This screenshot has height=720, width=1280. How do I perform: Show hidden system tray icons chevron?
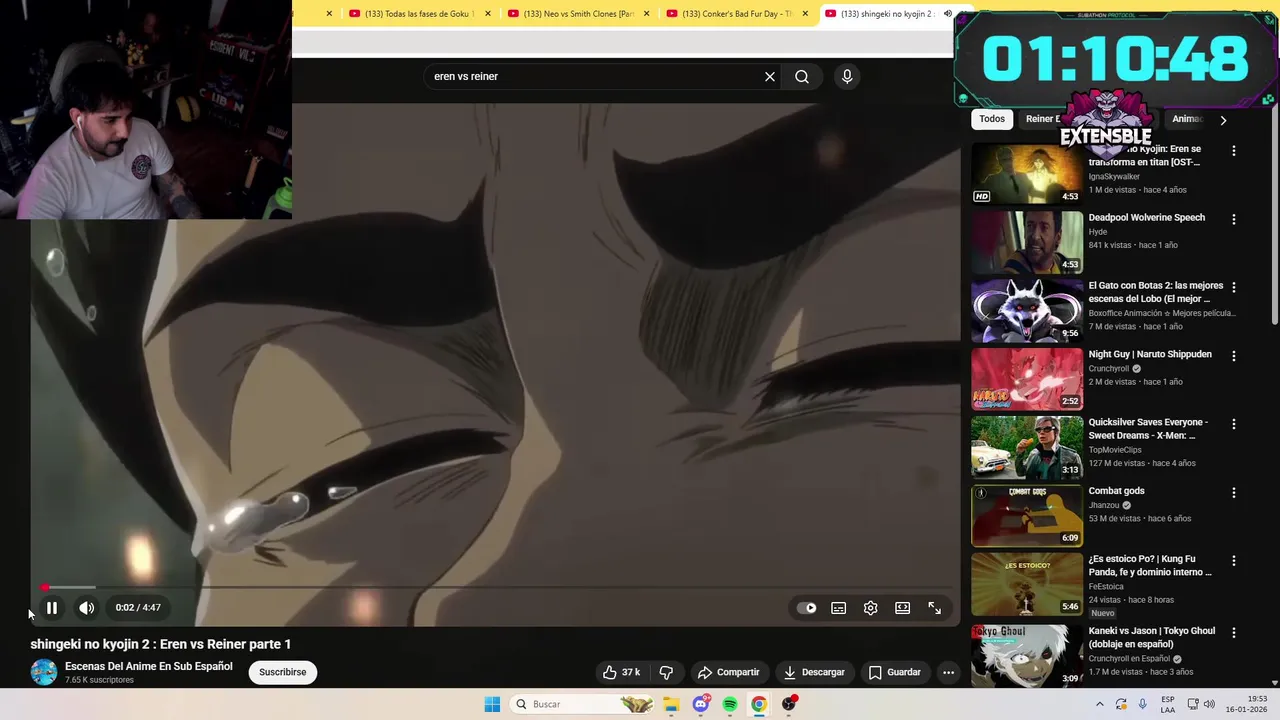(1099, 704)
